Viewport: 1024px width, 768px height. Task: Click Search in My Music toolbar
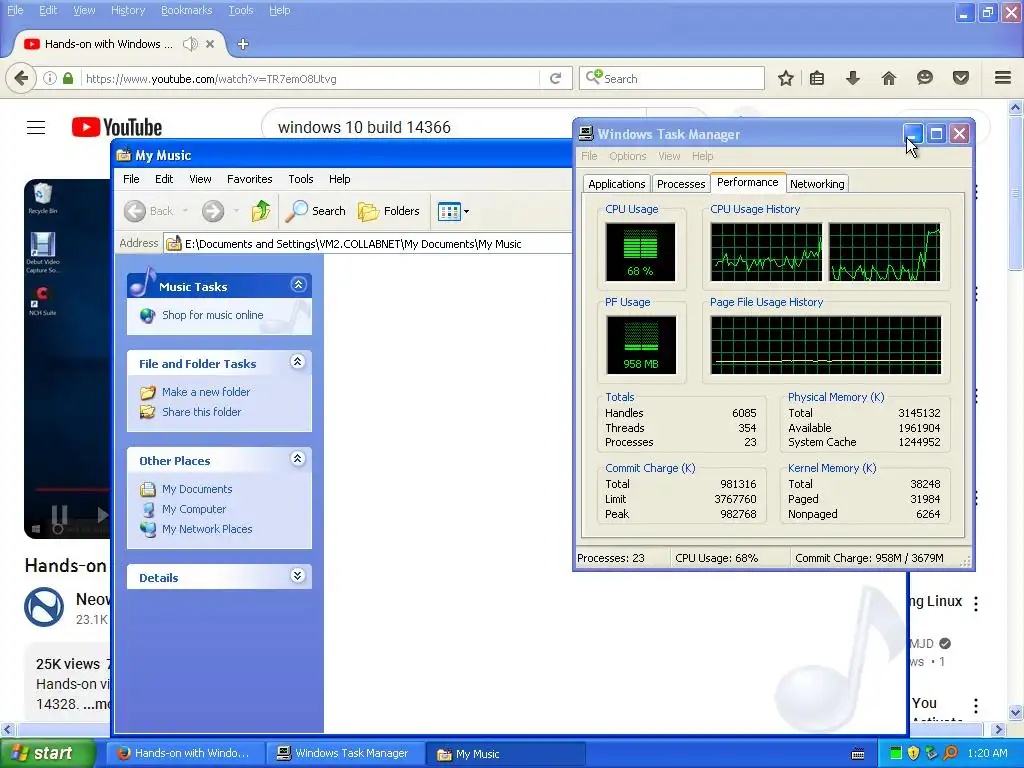pyautogui.click(x=316, y=211)
